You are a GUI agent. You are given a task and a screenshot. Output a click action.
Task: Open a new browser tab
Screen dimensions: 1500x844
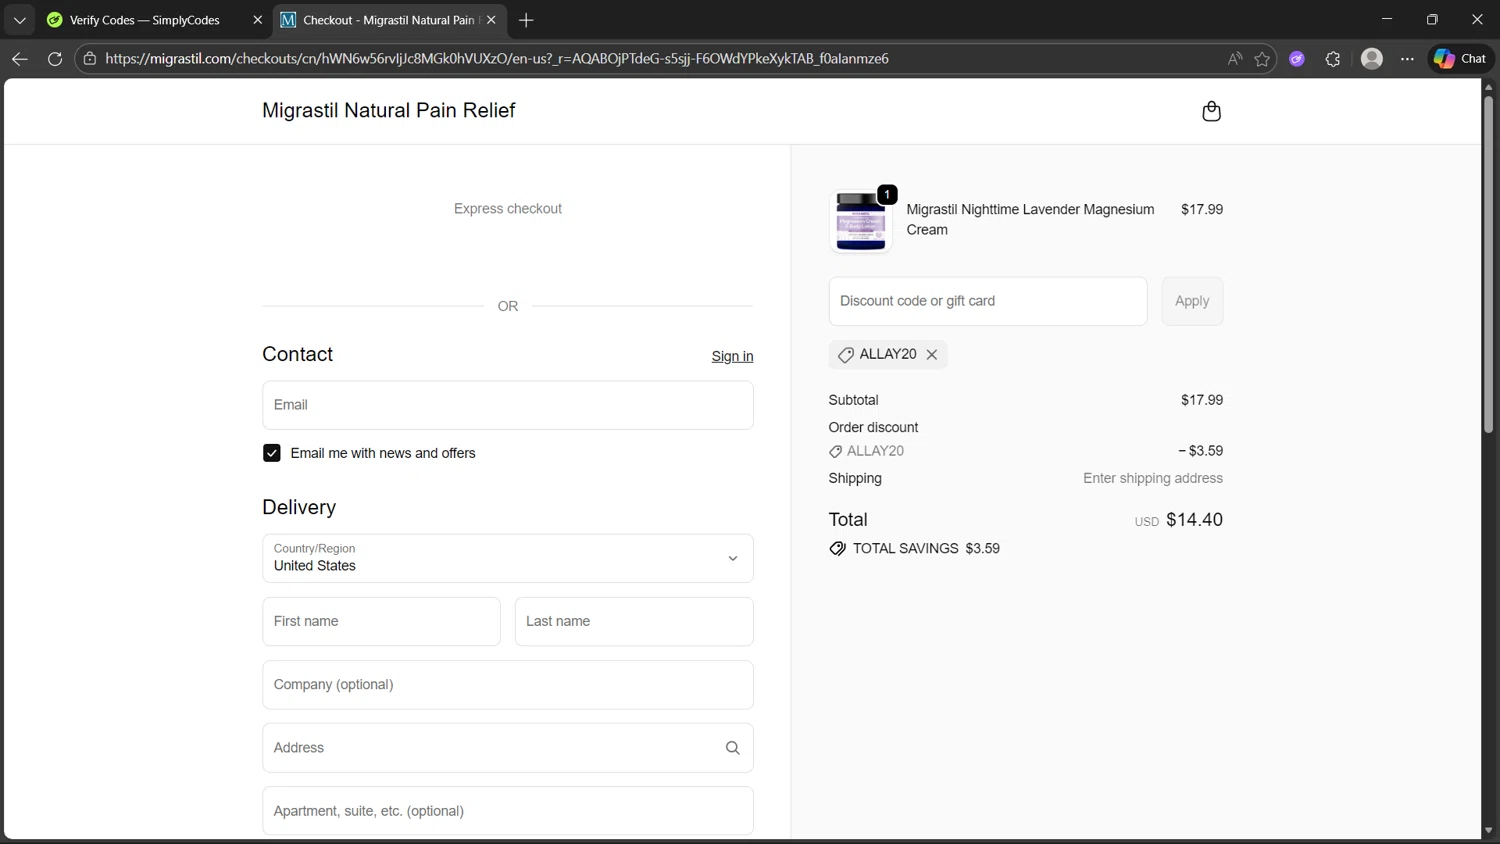(526, 20)
